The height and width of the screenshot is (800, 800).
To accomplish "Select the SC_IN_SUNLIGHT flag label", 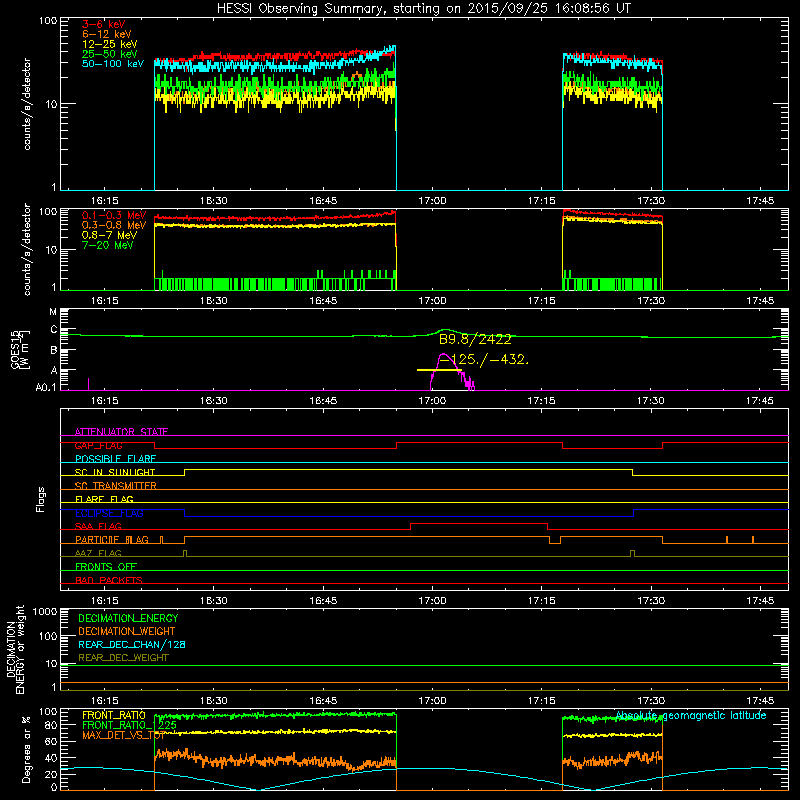I will coord(115,472).
